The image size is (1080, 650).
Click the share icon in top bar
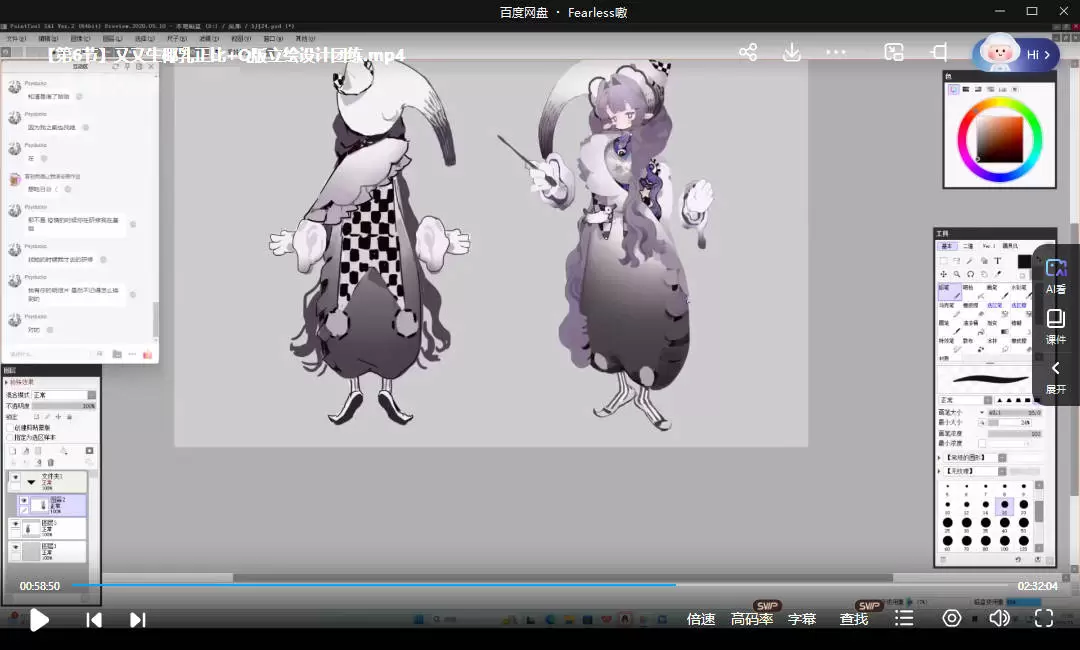pos(748,52)
